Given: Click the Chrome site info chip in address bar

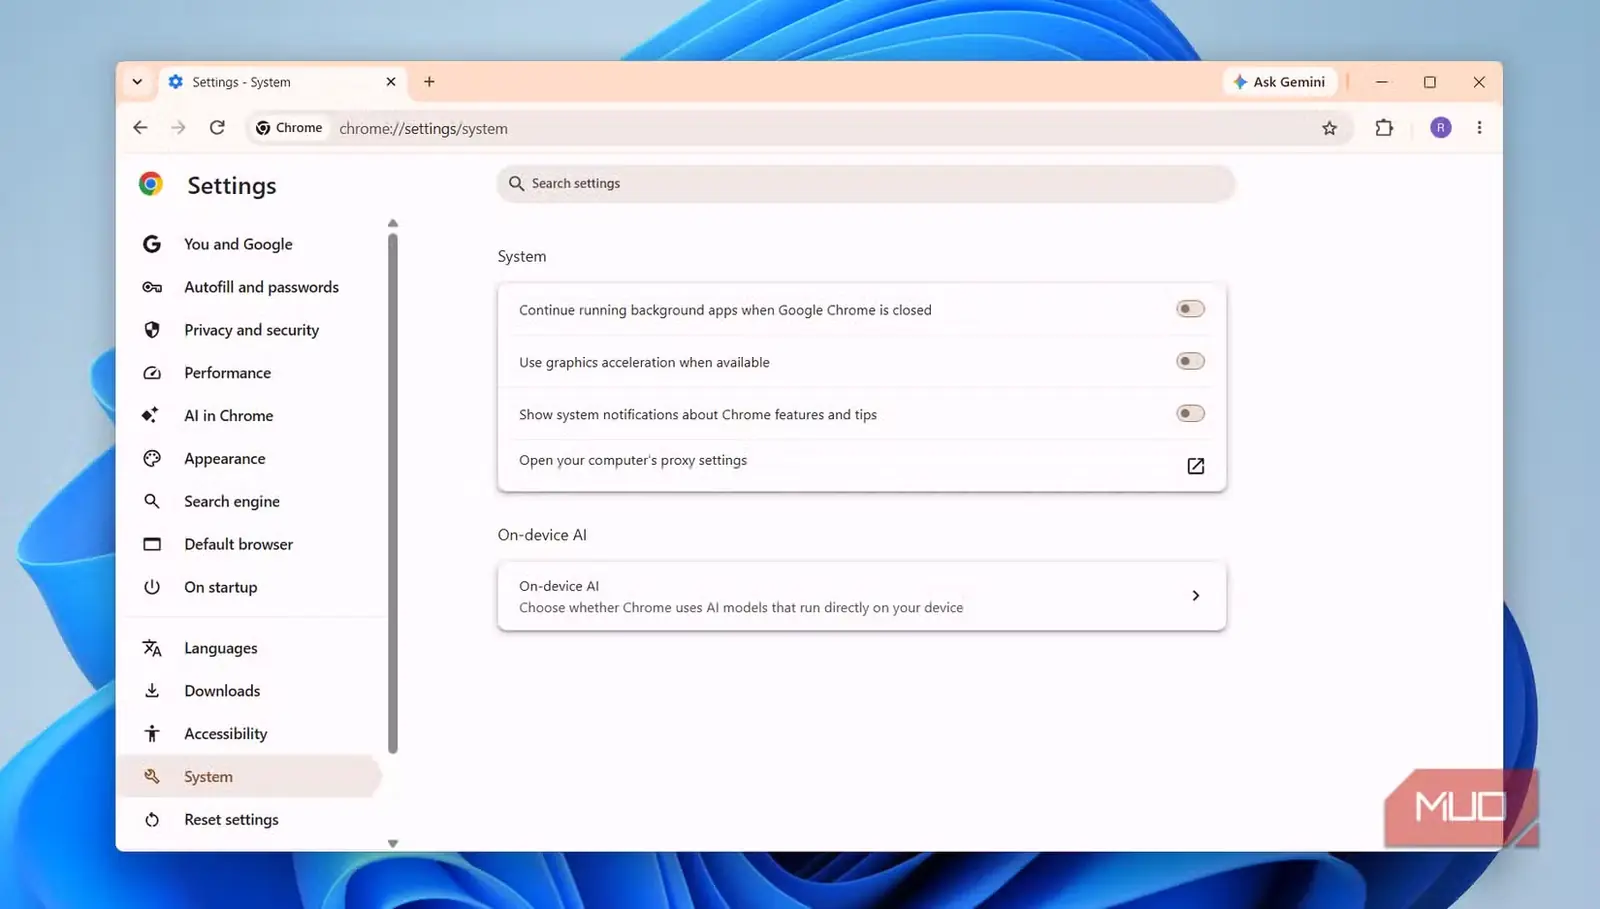Looking at the screenshot, I should coord(289,128).
